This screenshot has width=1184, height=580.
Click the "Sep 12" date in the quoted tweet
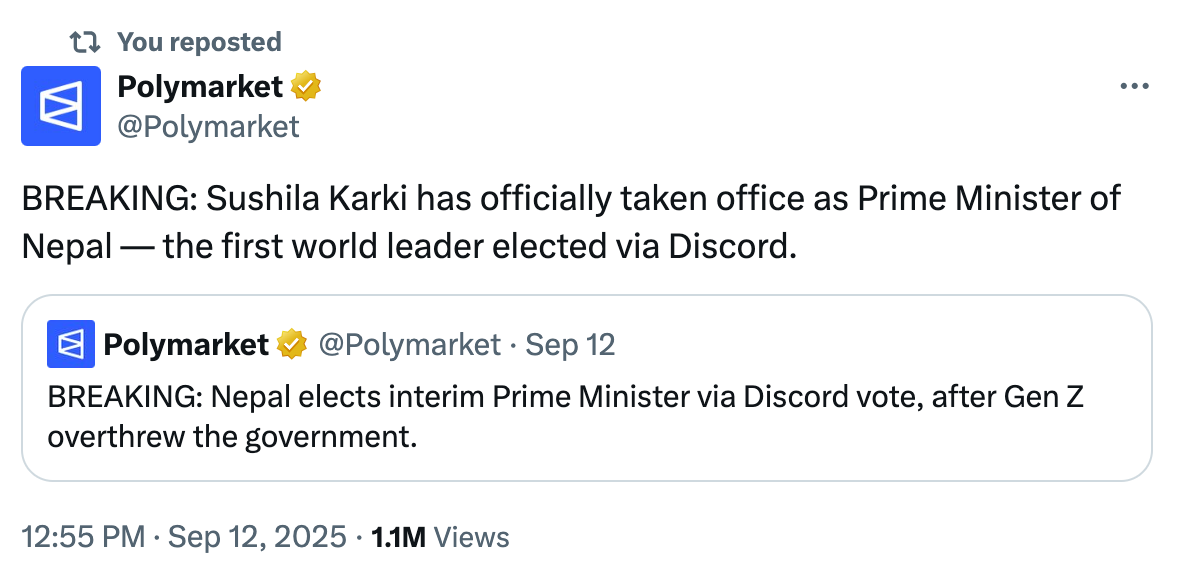point(570,345)
